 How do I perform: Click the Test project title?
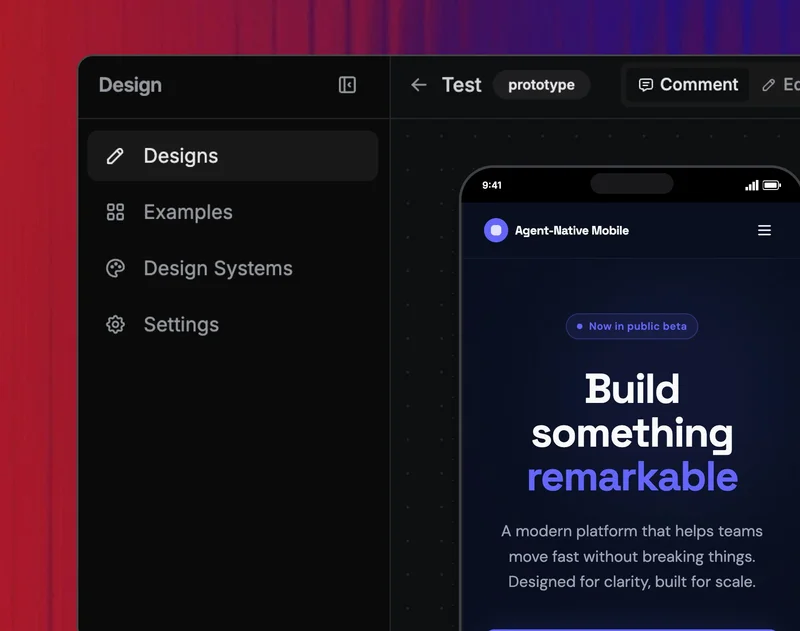tap(461, 85)
